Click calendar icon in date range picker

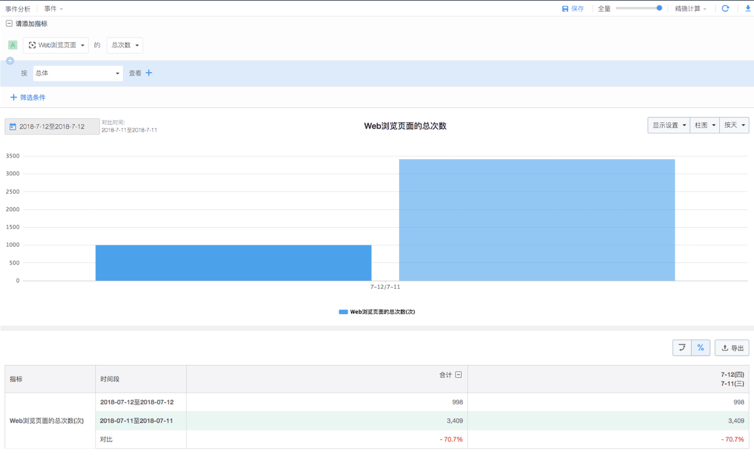coord(13,127)
